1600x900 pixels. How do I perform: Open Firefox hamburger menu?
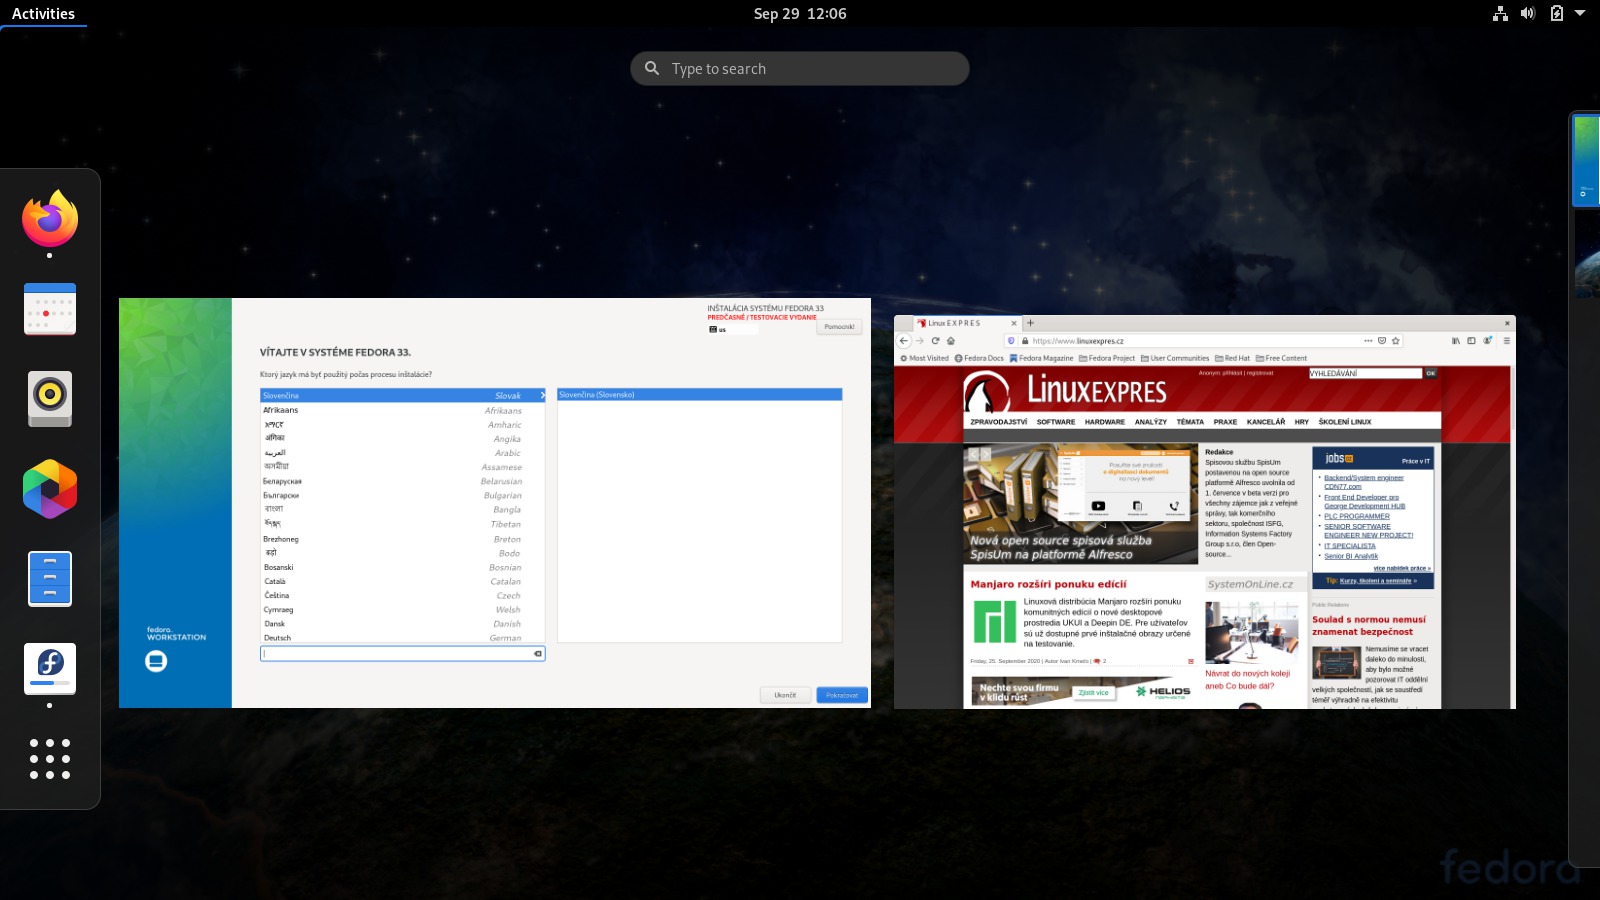1506,341
